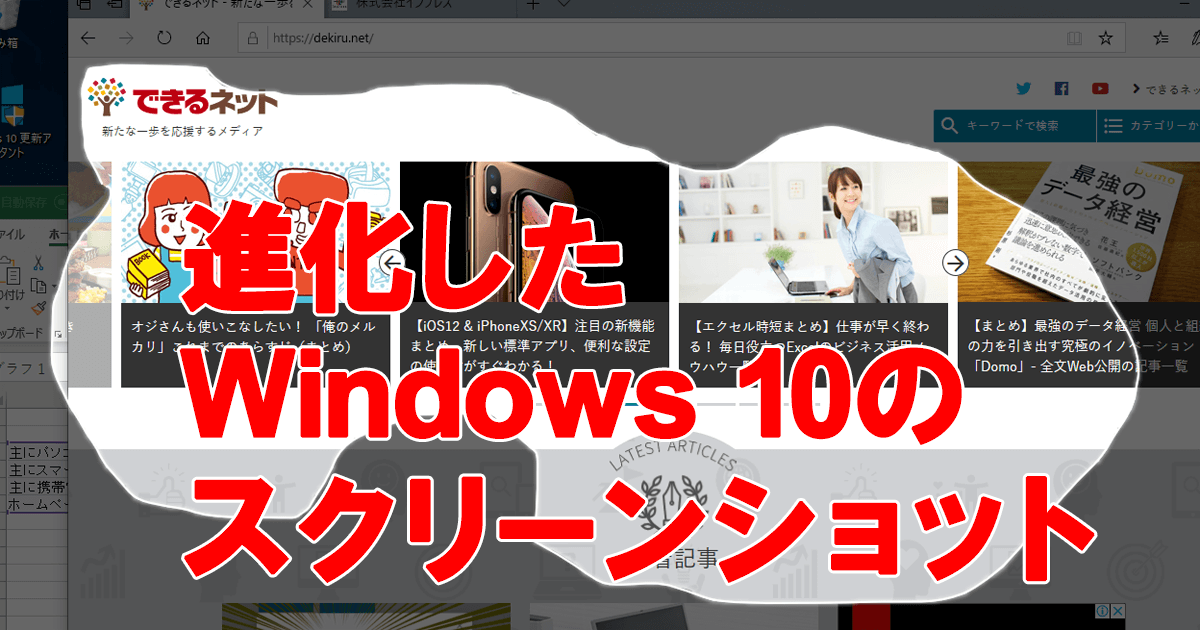This screenshot has height=630, width=1200.
Task: Open the エクセル時短まとめ article image
Action: 813,232
